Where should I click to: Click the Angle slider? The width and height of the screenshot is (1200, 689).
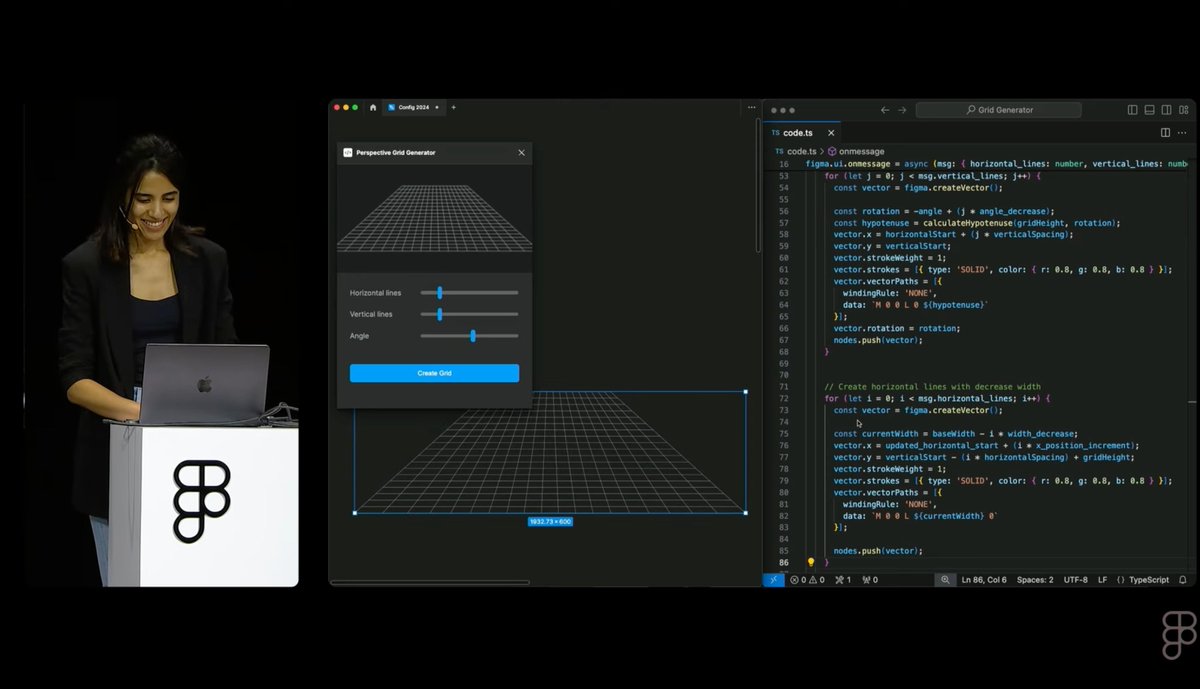click(469, 336)
